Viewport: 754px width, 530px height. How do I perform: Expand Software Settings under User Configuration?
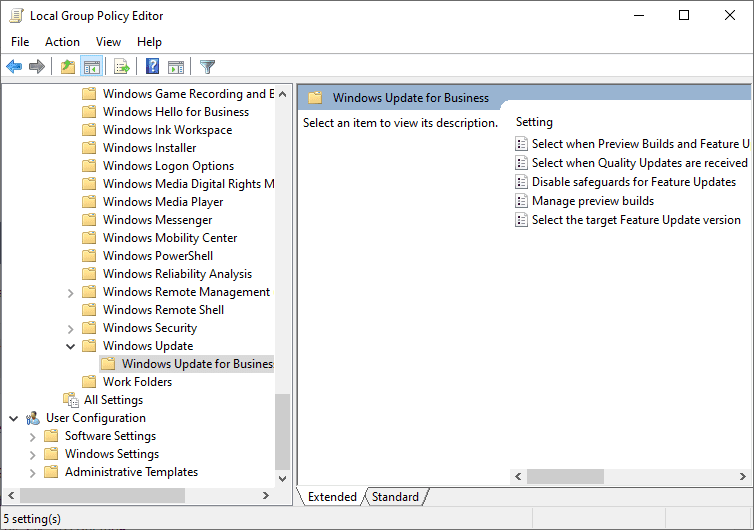[33, 437]
